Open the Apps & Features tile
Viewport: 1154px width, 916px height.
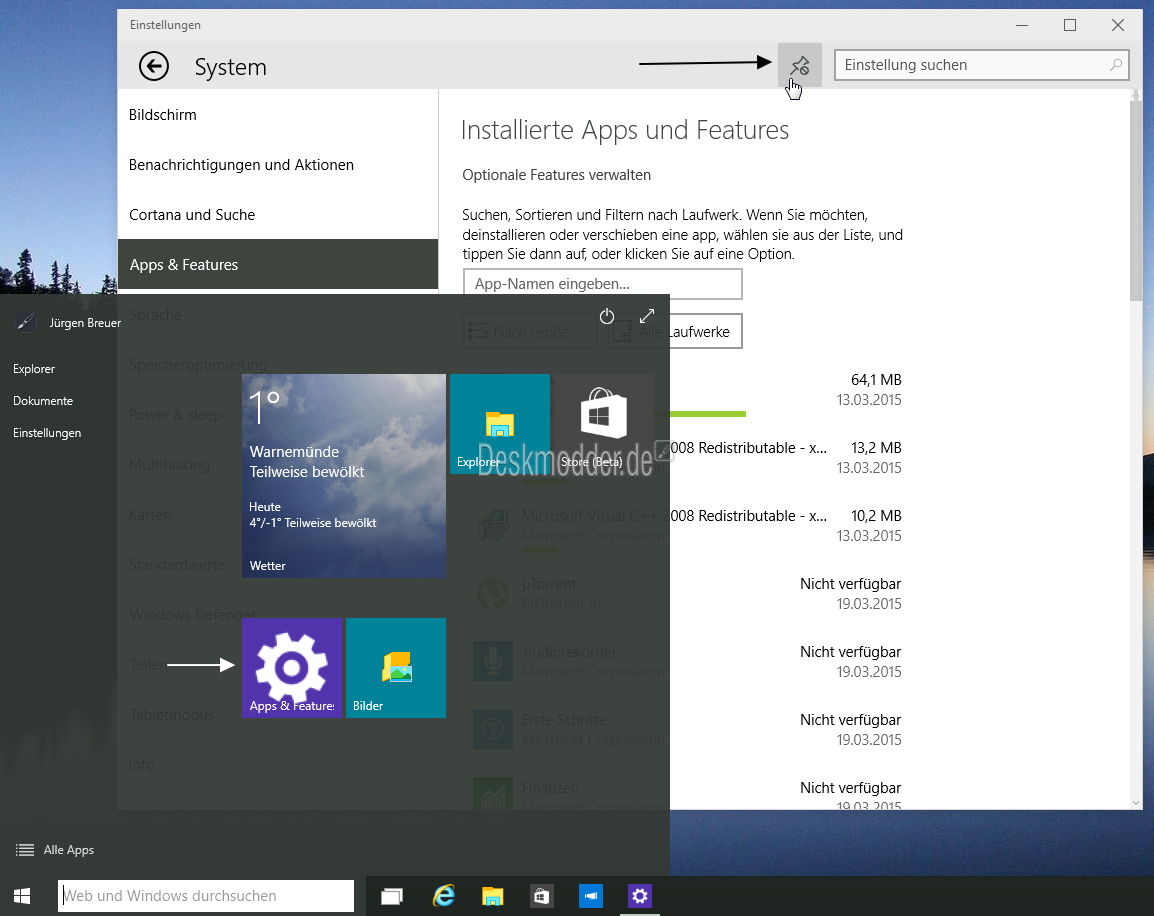[292, 667]
